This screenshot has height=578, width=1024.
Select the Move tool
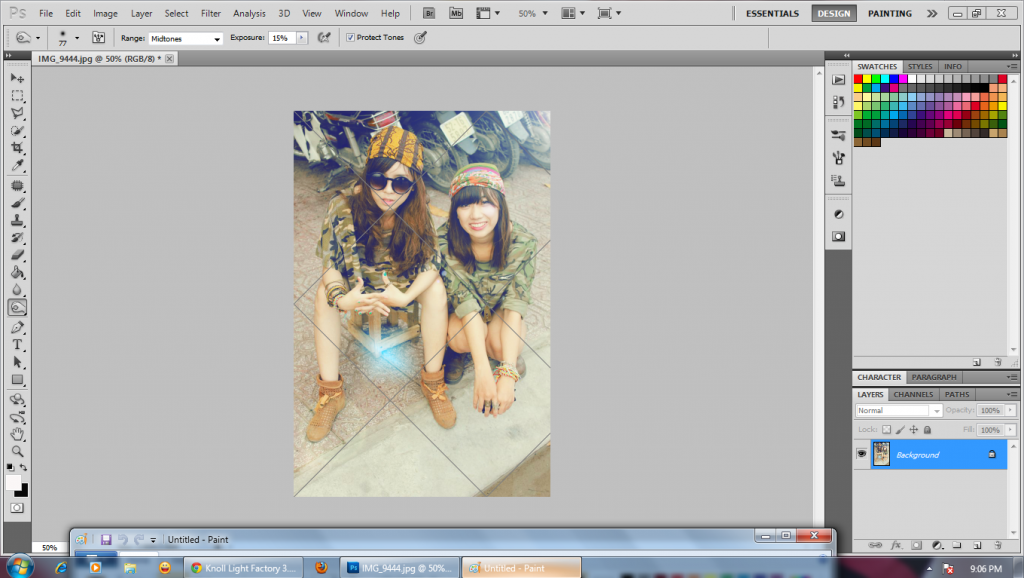point(17,78)
